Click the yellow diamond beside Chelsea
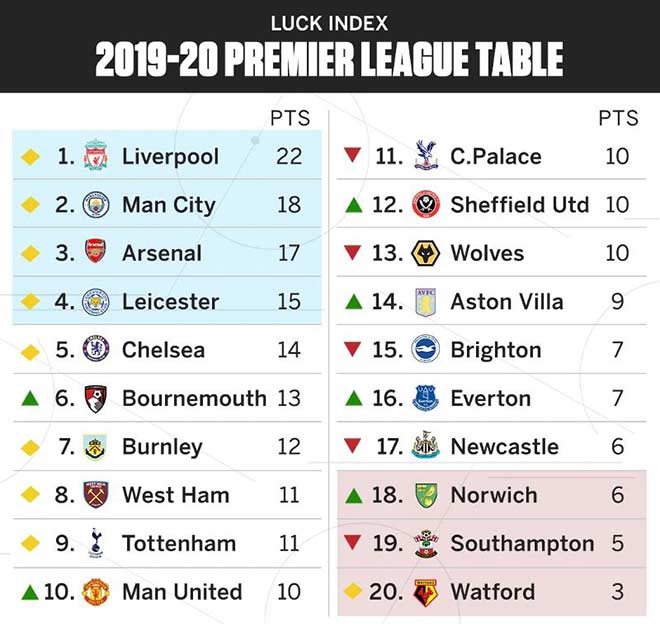Viewport: 660px width, 624px height. click(30, 352)
